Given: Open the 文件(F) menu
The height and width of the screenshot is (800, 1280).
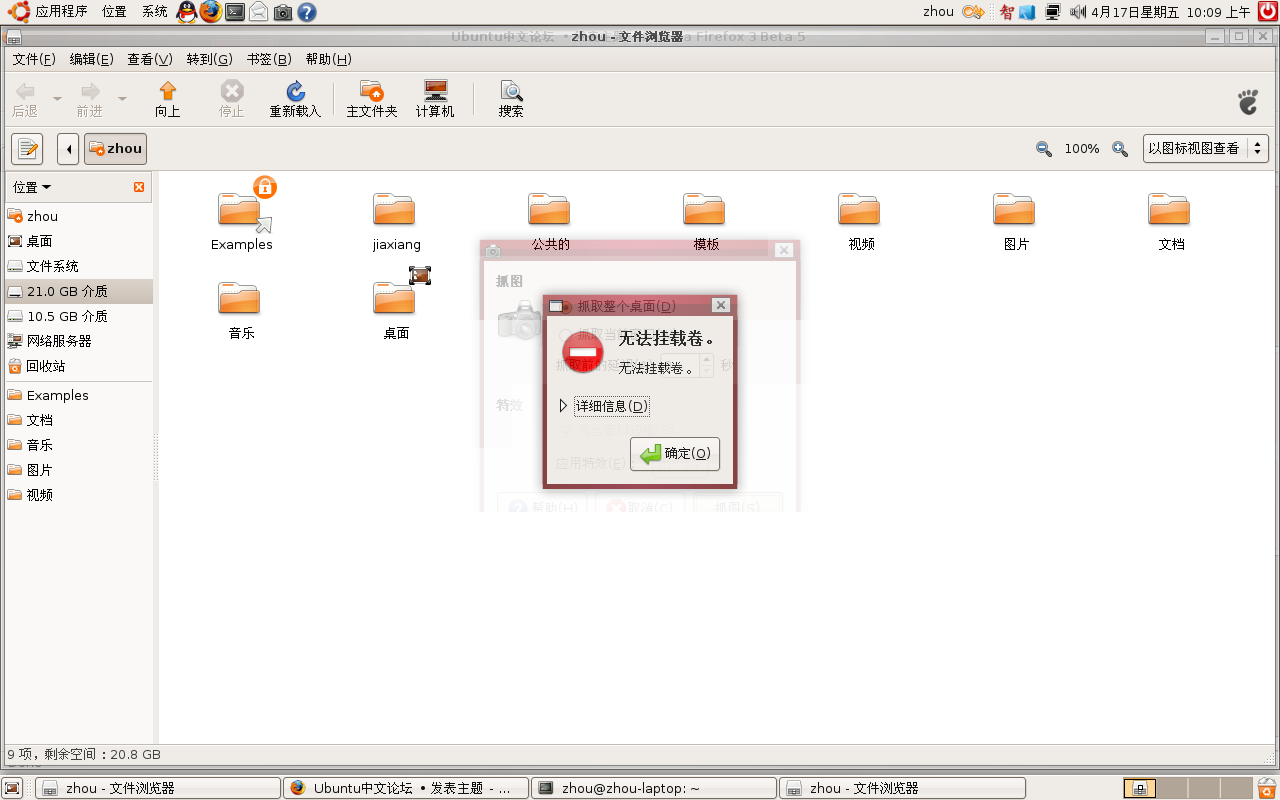Looking at the screenshot, I should (x=34, y=59).
